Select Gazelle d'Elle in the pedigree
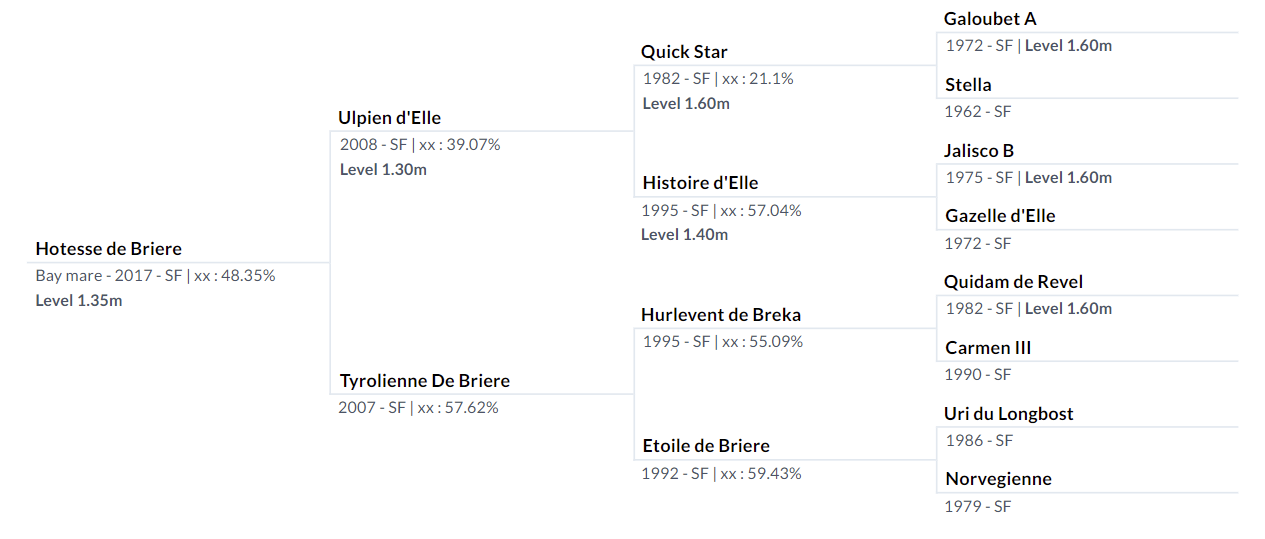1265x539 pixels. [1000, 216]
